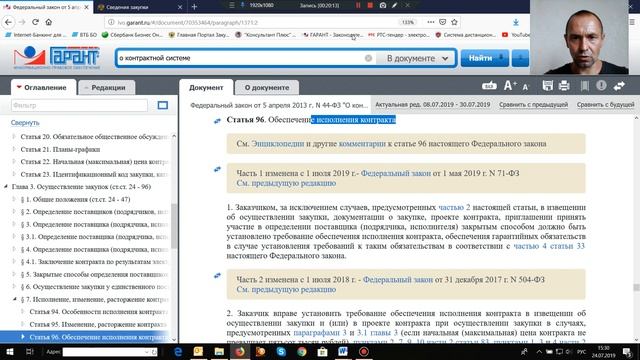The height and width of the screenshot is (360, 640).
Task: Click the exclamation mark info icon
Action: point(601,86)
